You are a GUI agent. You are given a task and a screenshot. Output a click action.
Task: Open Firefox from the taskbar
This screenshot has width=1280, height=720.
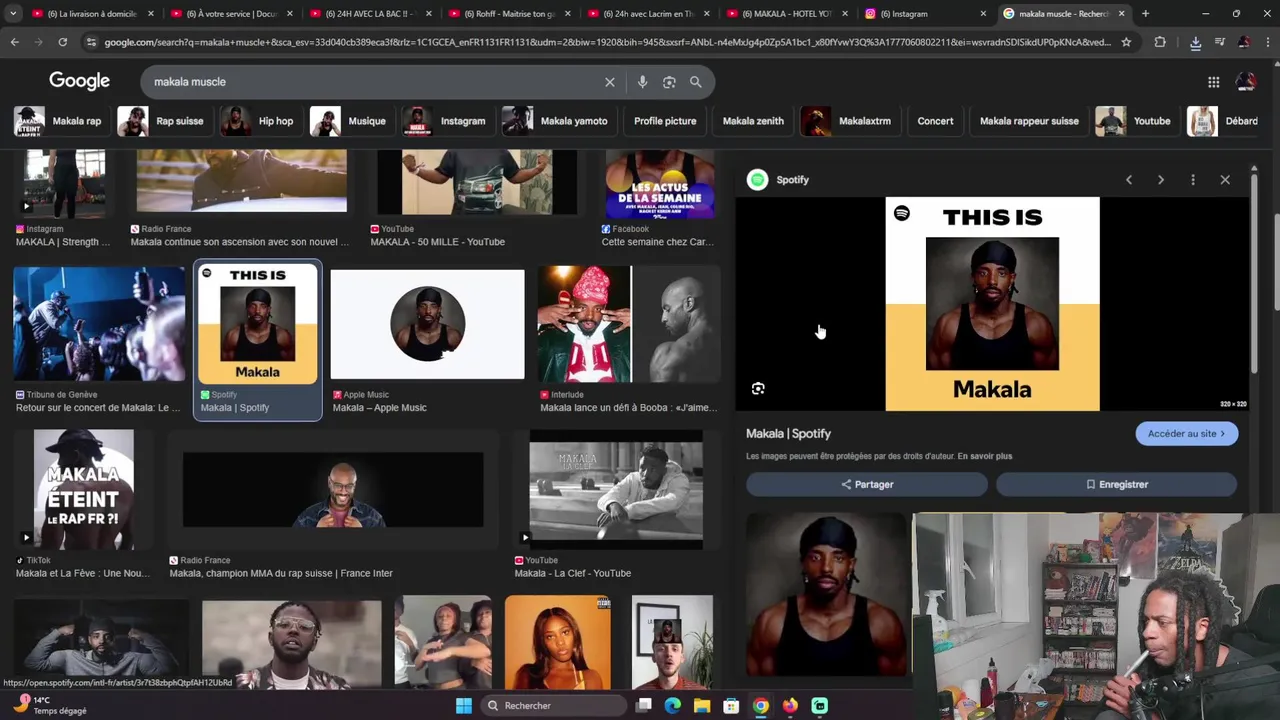(790, 706)
